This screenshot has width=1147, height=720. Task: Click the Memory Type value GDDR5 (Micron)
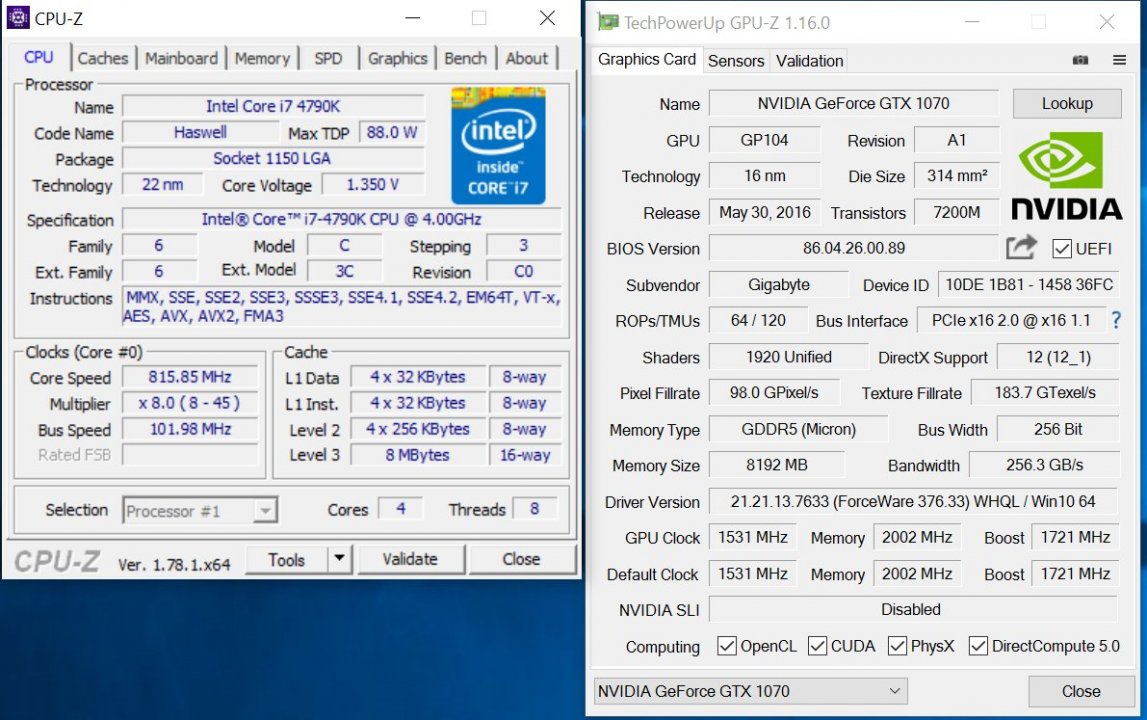798,429
